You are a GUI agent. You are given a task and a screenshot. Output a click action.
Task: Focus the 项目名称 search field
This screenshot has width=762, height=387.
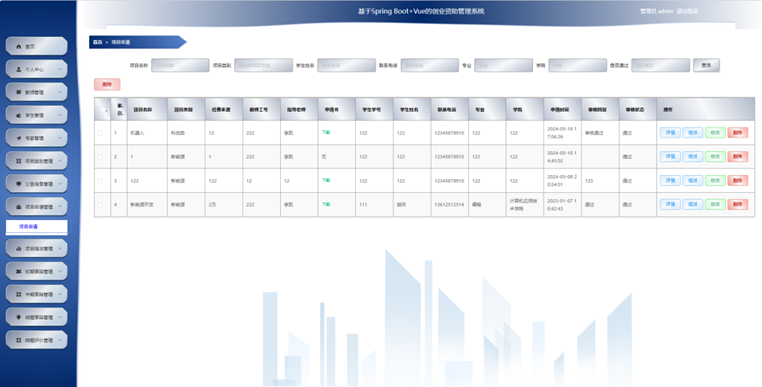coord(180,65)
